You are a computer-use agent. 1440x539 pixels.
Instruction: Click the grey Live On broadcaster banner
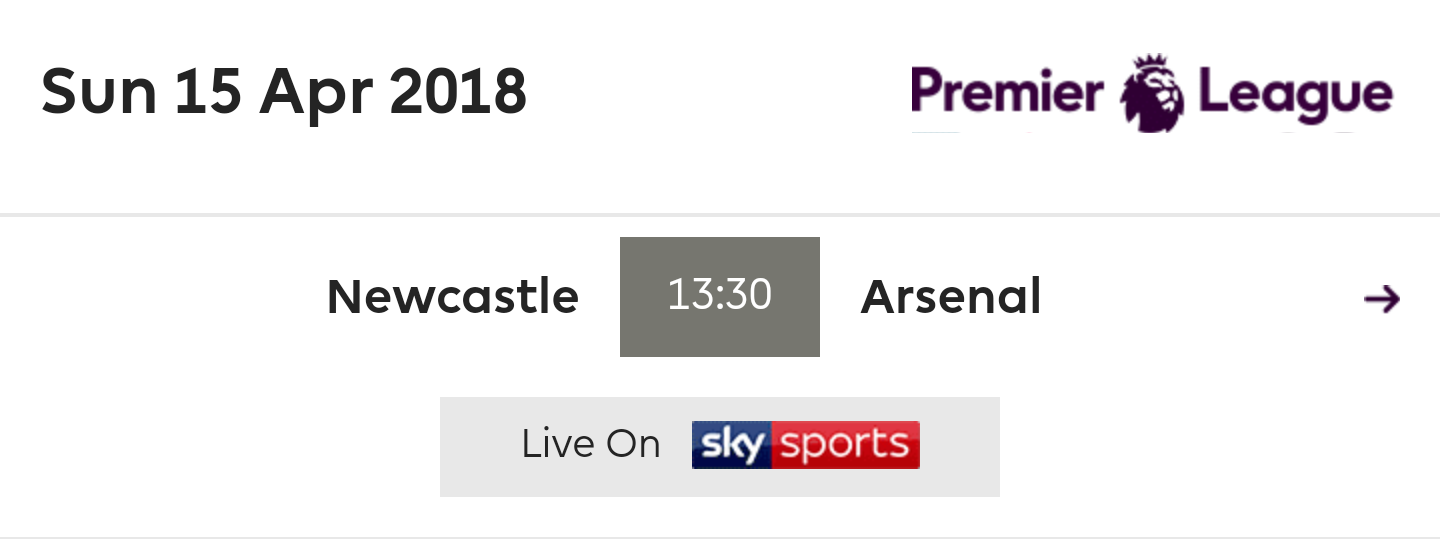[720, 447]
